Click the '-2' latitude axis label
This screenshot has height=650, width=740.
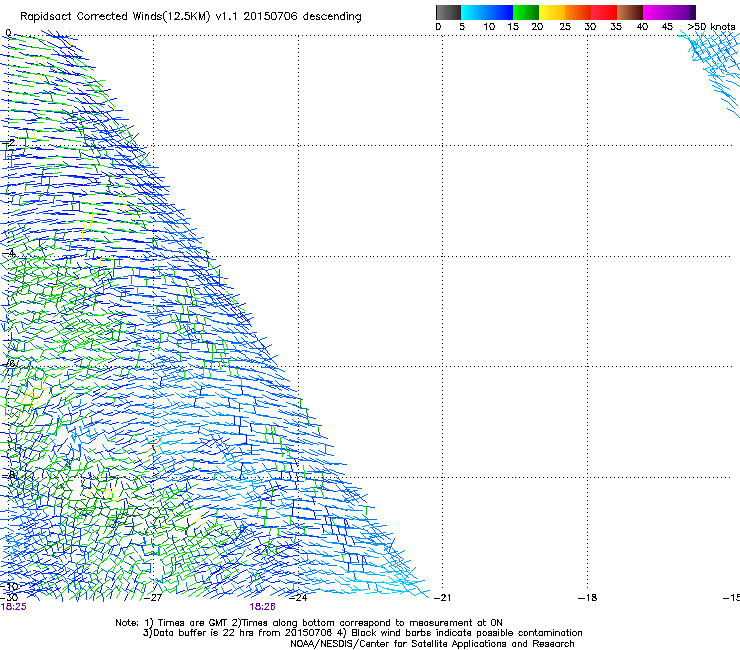tap(9, 143)
